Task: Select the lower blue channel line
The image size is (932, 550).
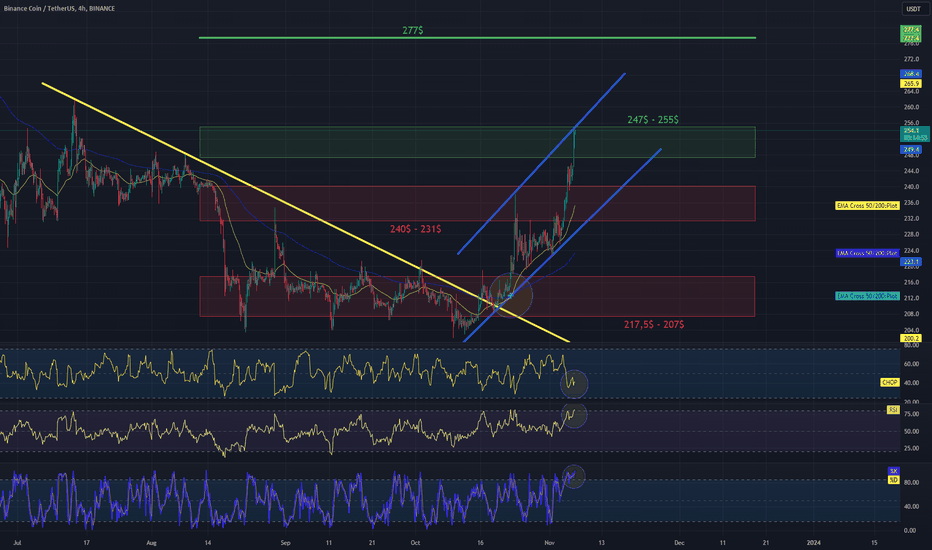Action: (562, 245)
